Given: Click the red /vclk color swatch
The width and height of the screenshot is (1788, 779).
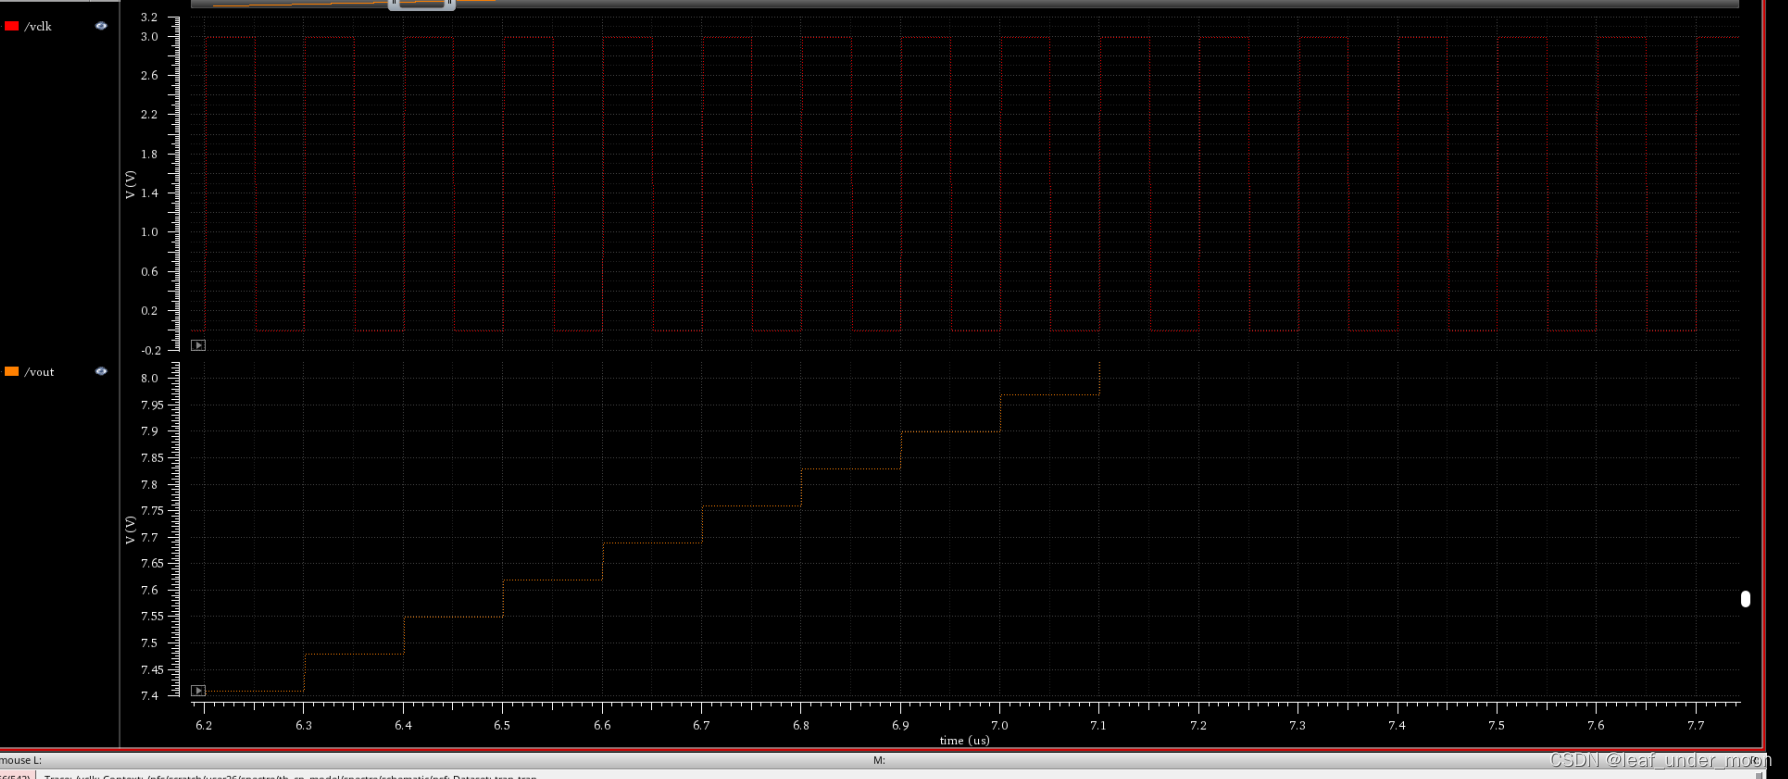Looking at the screenshot, I should [12, 26].
